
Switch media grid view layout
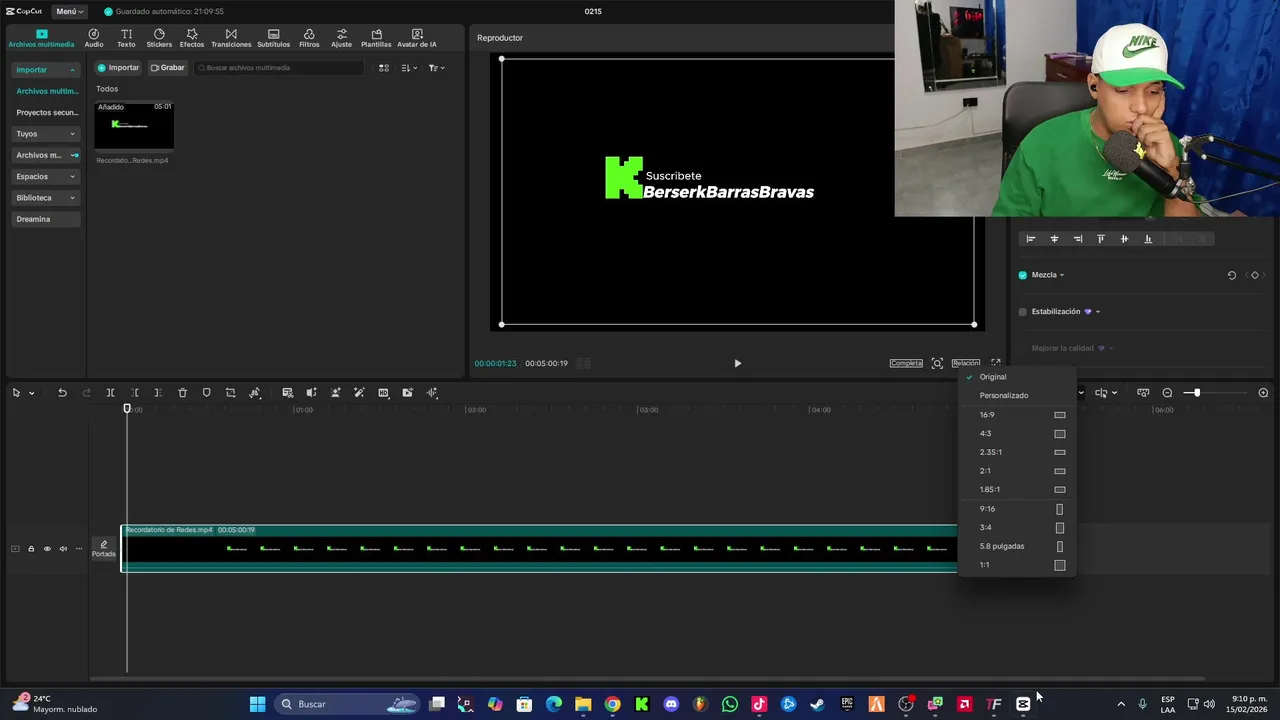point(383,68)
